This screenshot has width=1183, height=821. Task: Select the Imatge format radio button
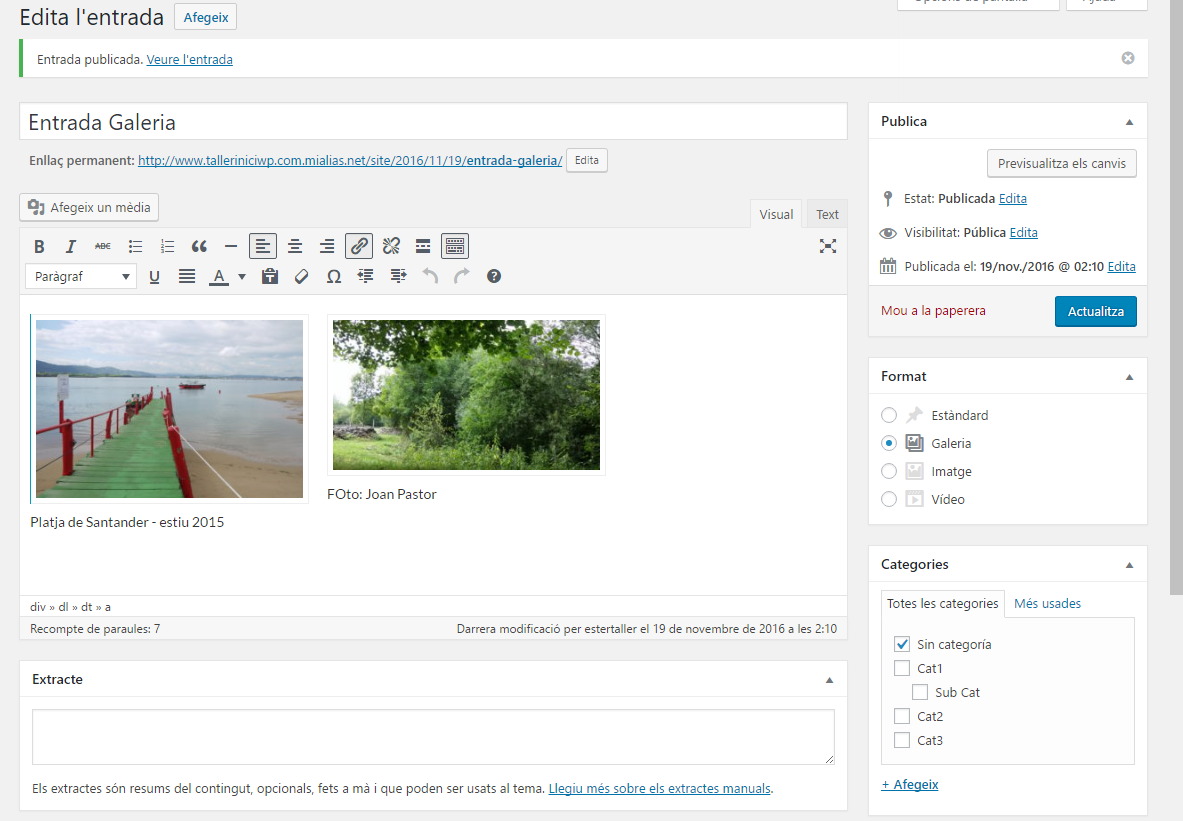point(889,471)
